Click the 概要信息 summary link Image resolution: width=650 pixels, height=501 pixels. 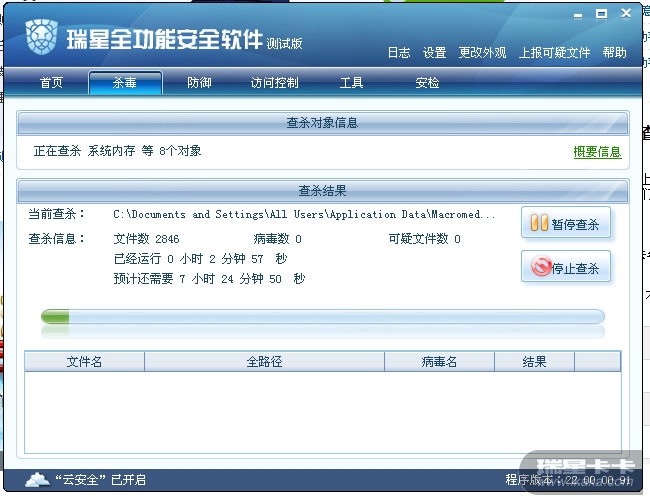(x=597, y=152)
